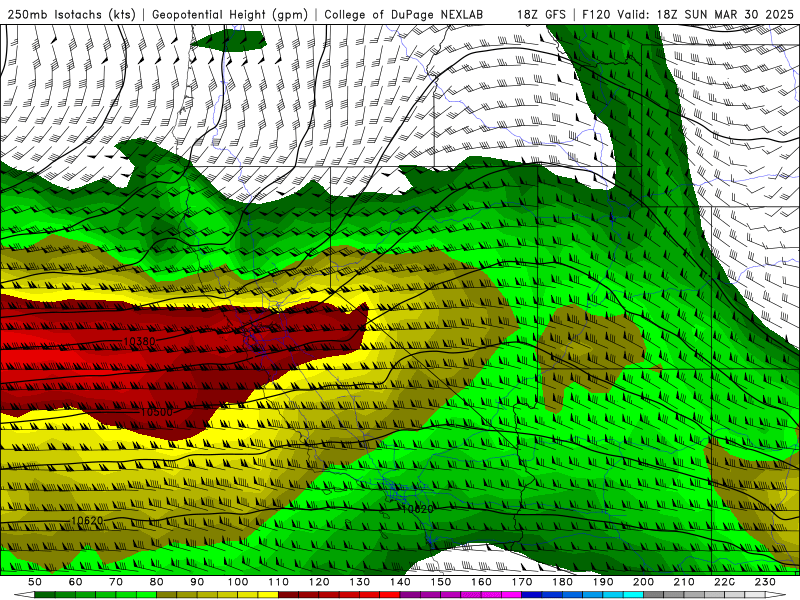
Task: Click the "250mb Isotachs (kts)" title text
Action: [72, 15]
